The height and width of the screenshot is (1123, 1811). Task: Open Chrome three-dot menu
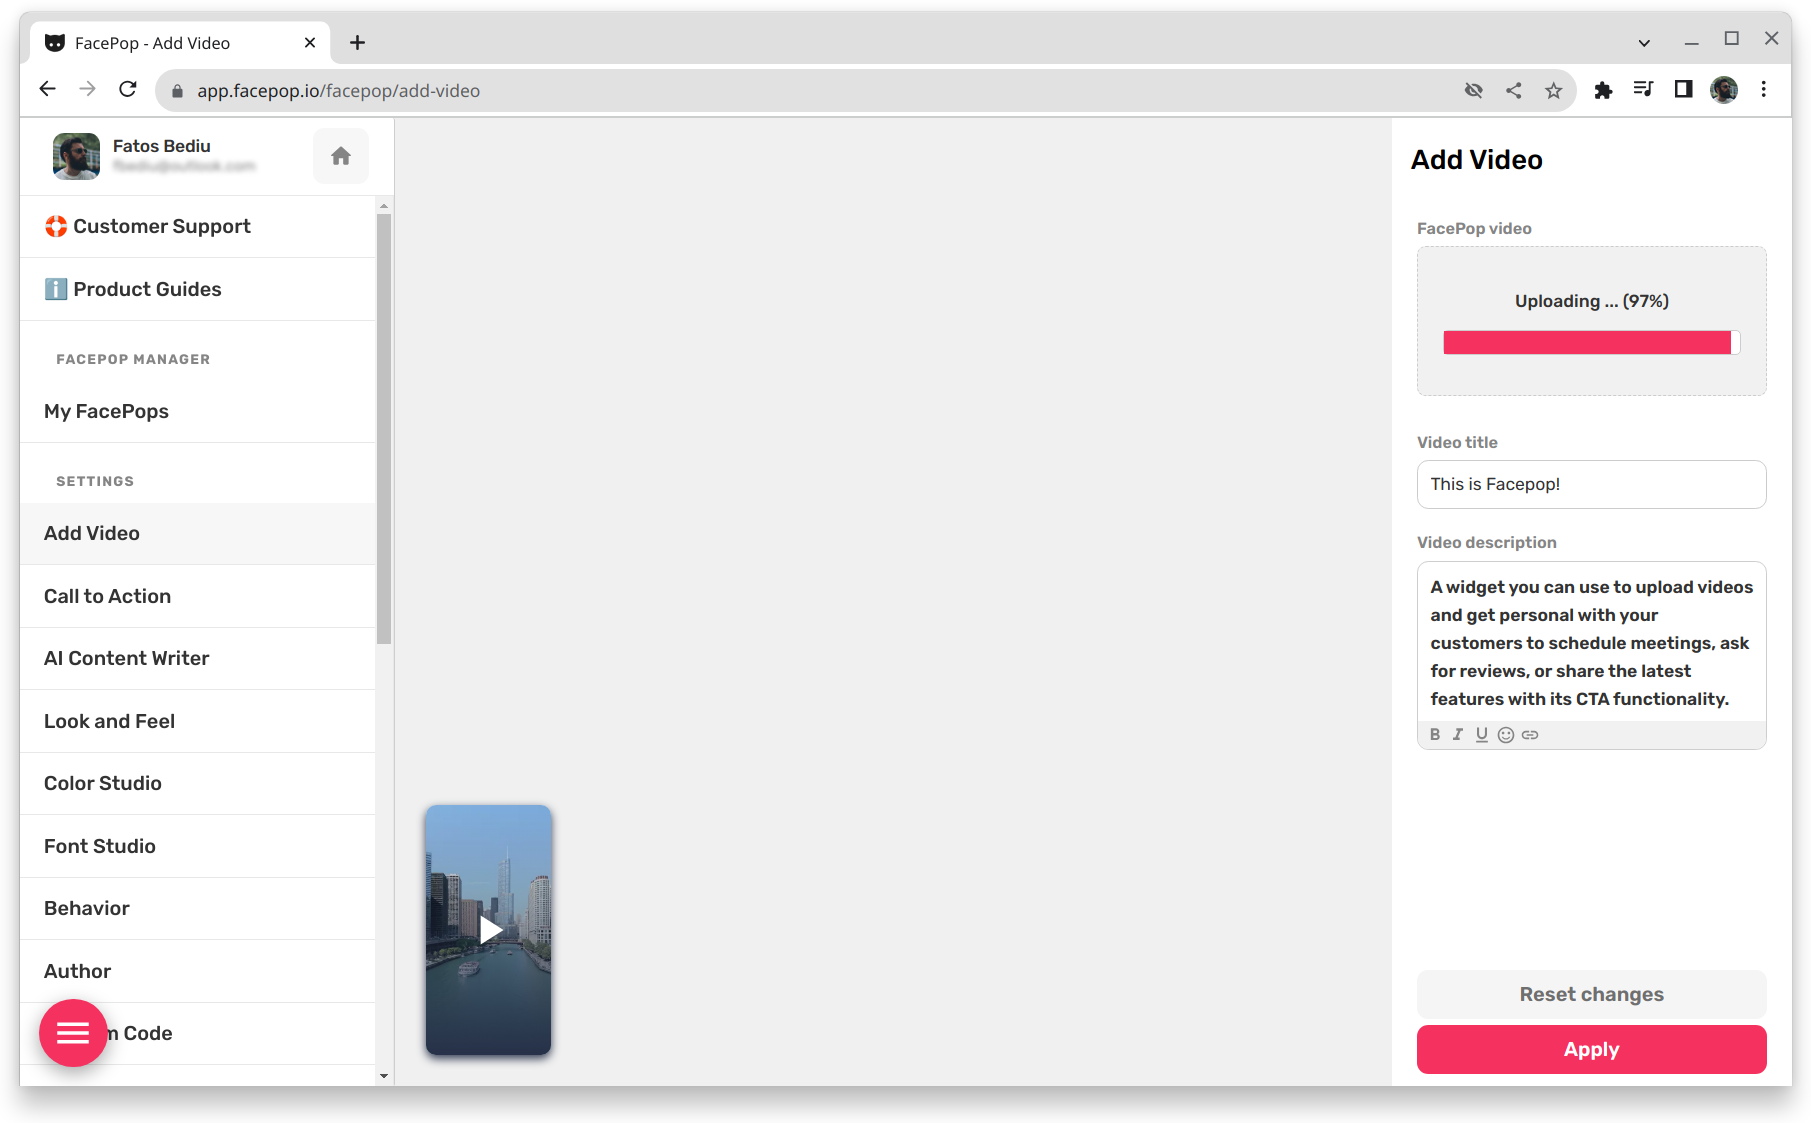click(1764, 90)
